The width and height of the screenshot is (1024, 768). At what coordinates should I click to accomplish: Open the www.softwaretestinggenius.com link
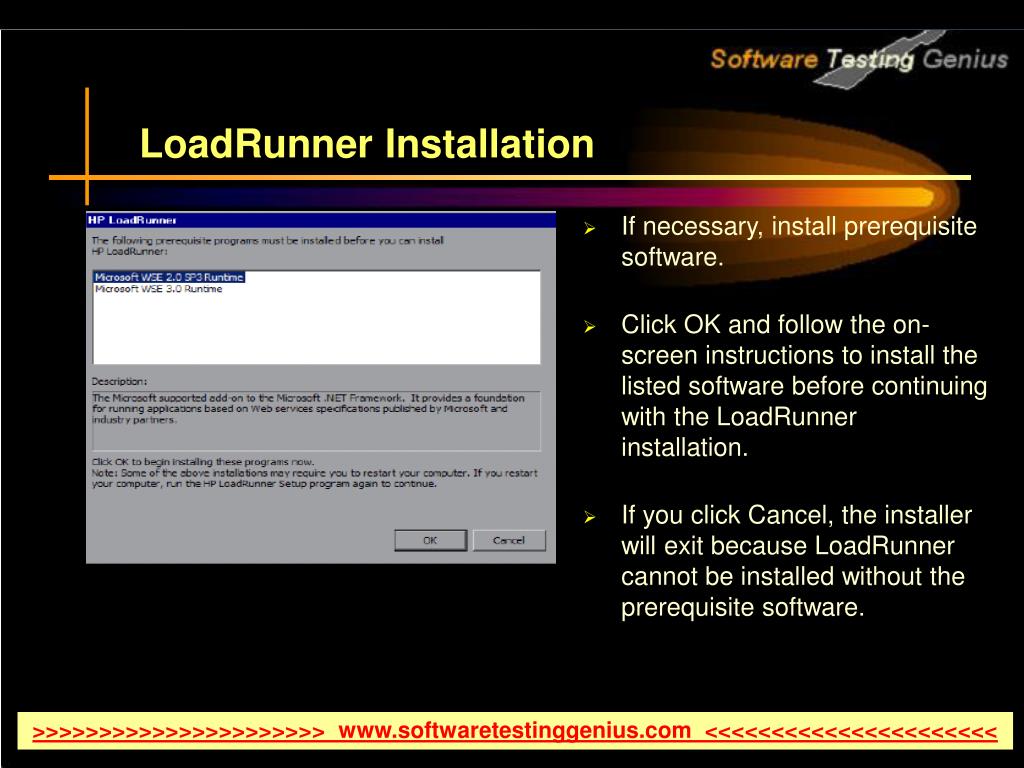coord(515,730)
